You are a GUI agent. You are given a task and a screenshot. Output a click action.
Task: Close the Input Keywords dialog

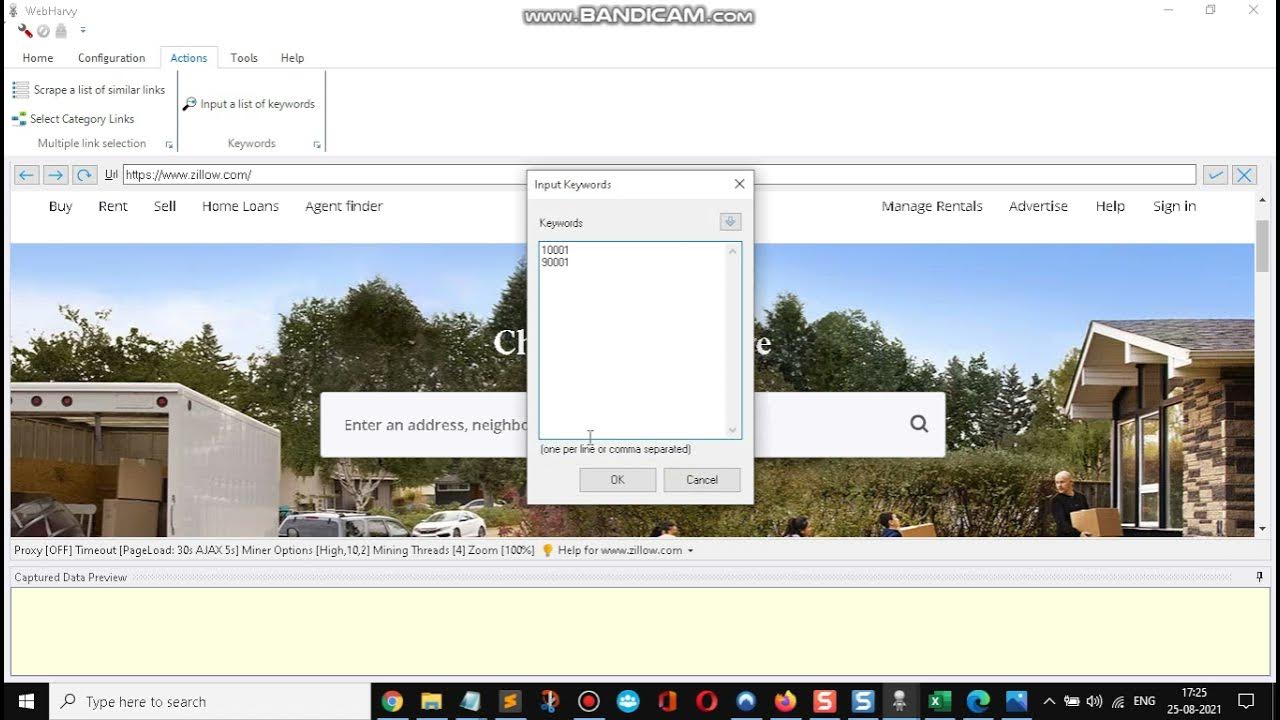point(739,184)
